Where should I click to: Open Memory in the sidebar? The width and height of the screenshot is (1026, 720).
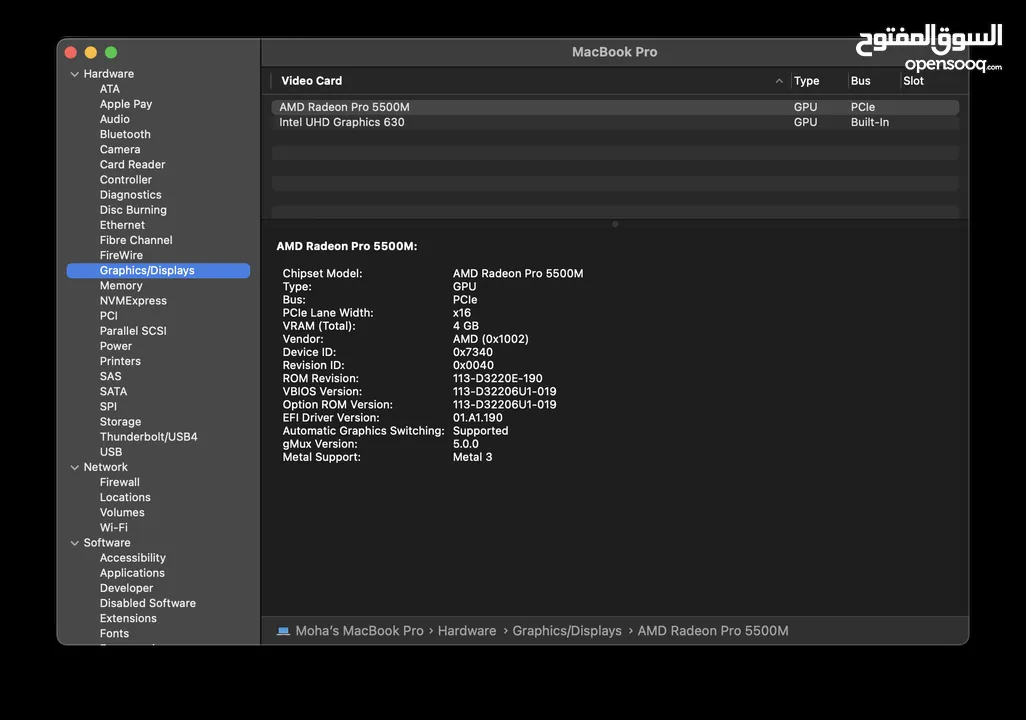(x=121, y=285)
